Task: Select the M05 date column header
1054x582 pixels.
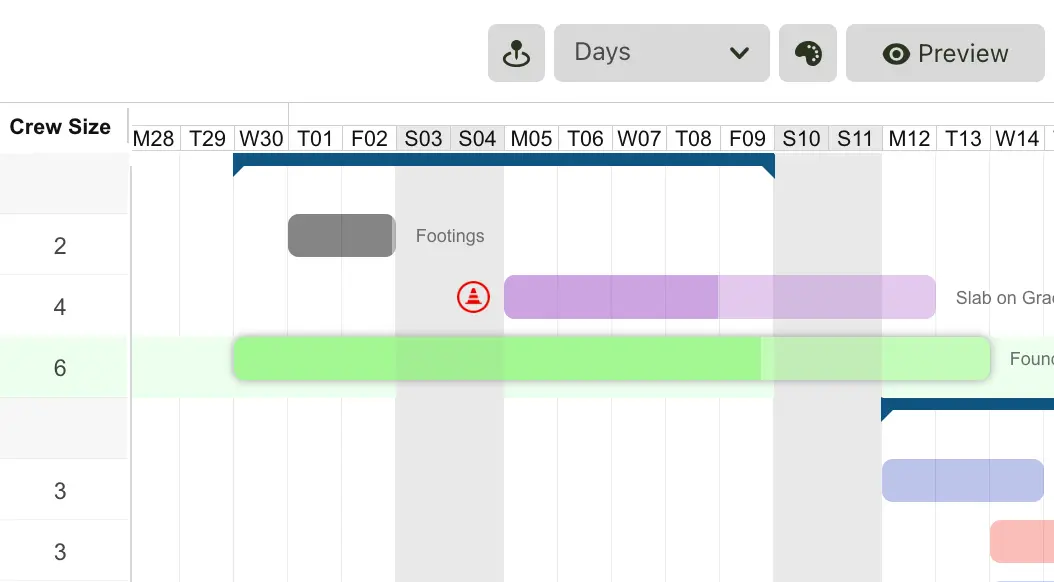Action: point(531,138)
